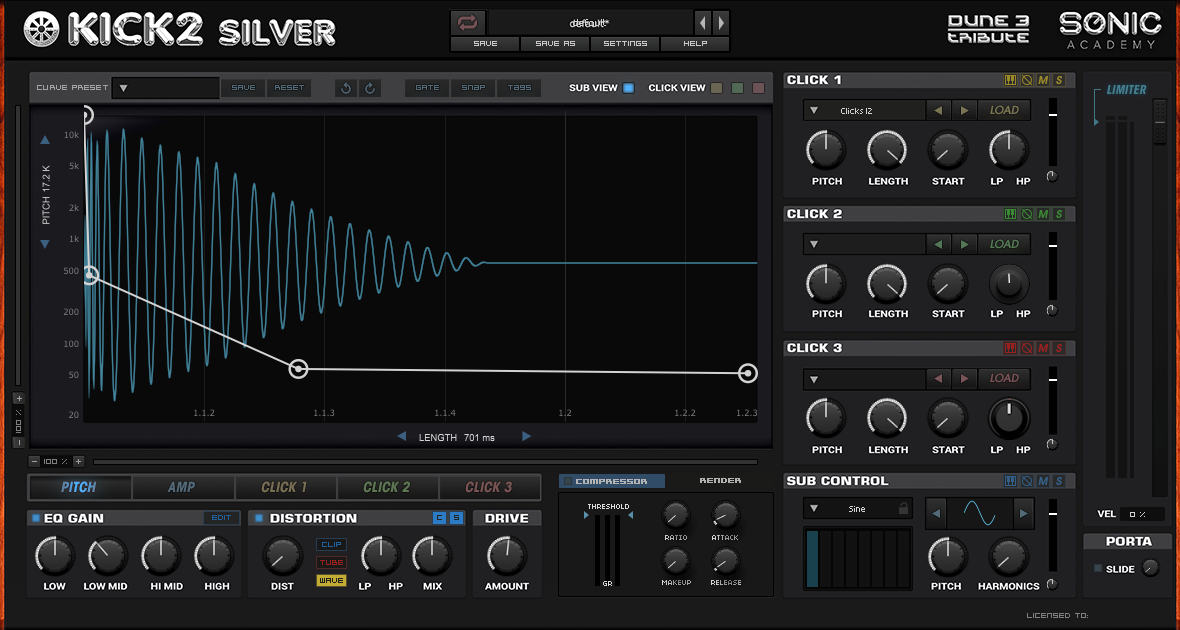Click the undo curve arrow icon
This screenshot has height=630, width=1180.
coord(346,88)
